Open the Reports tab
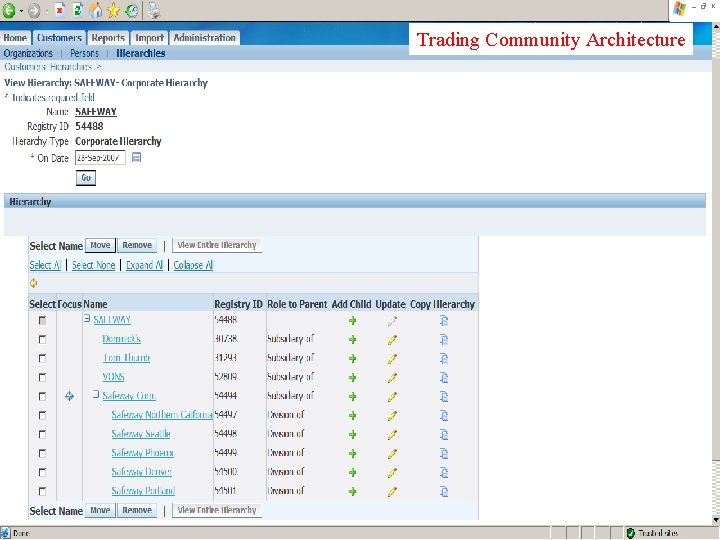720x540 pixels. (x=108, y=38)
